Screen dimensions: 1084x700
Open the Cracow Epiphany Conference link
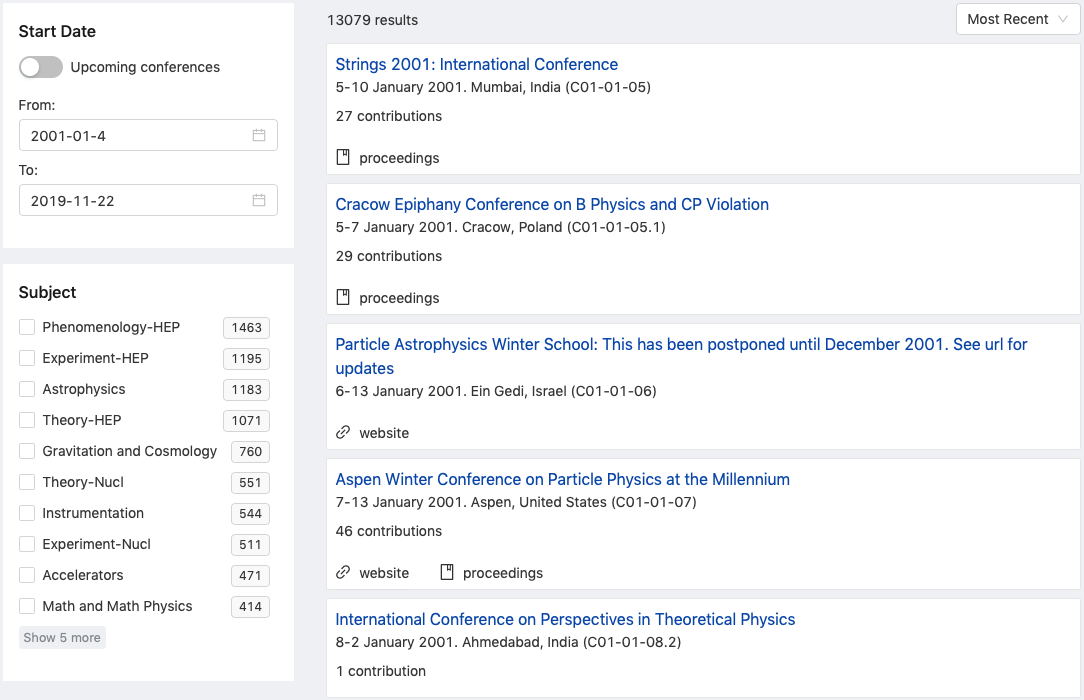point(552,204)
